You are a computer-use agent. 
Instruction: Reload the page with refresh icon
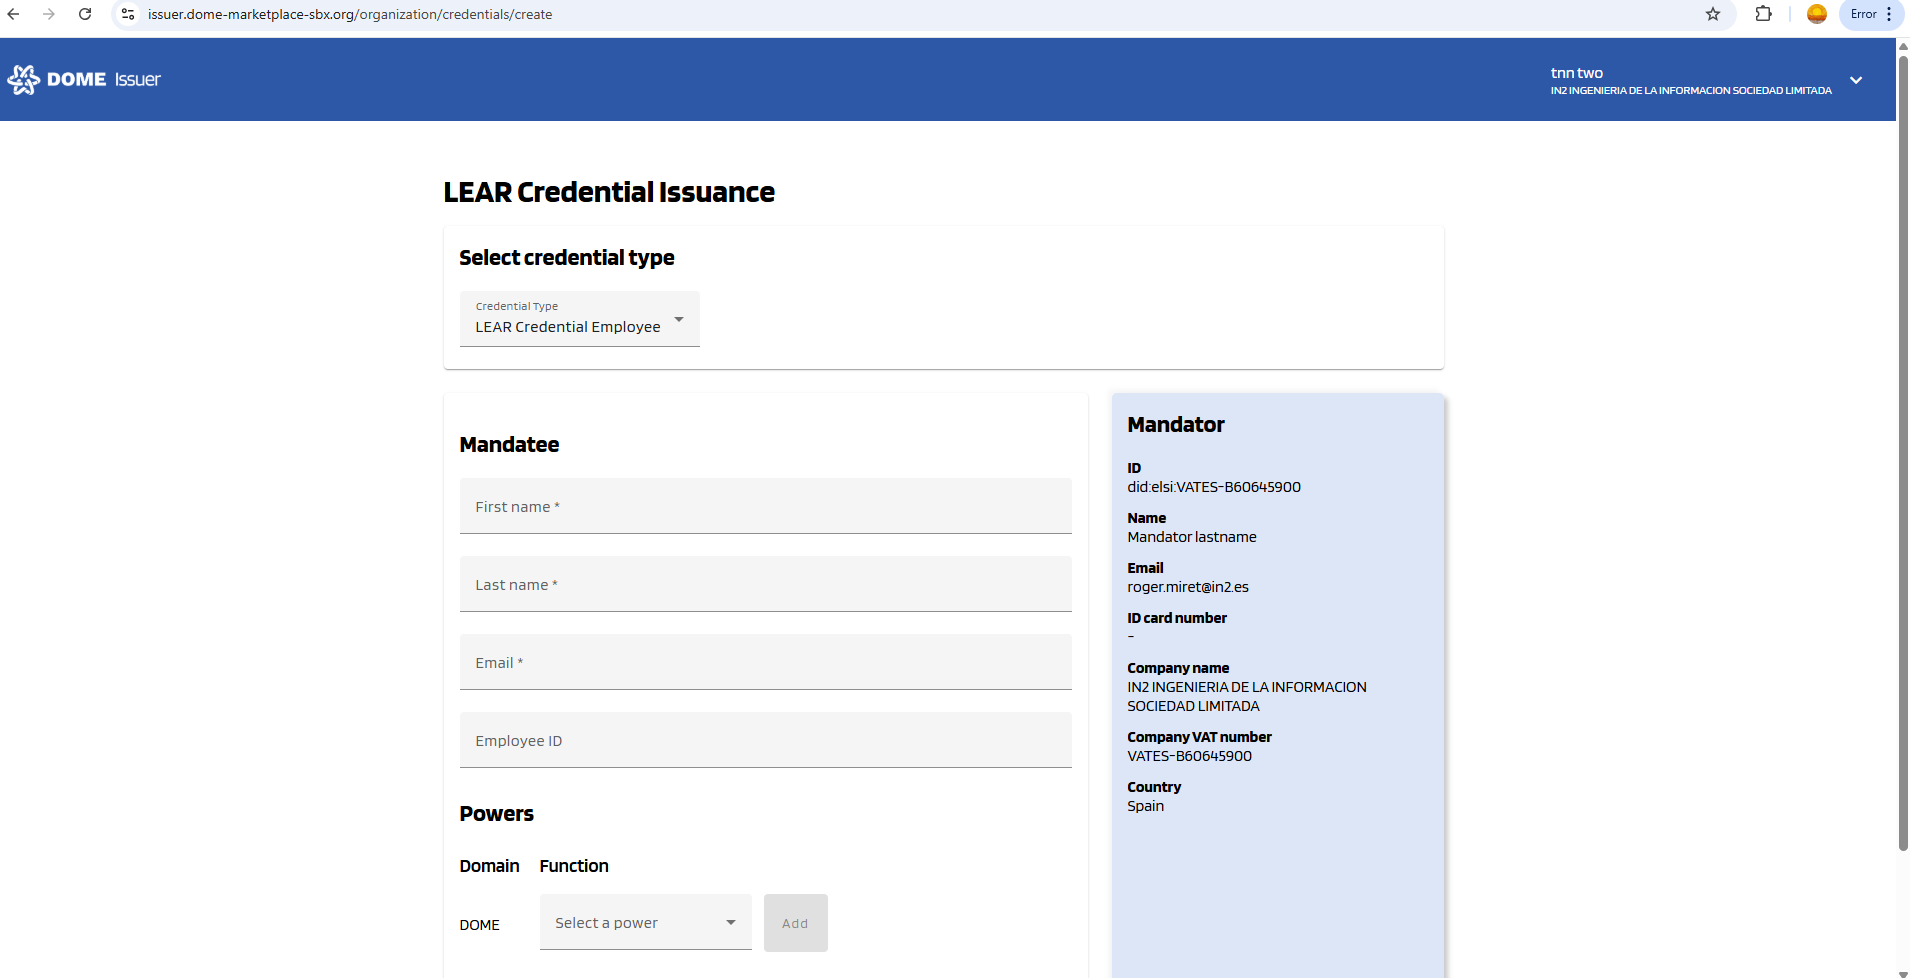tap(85, 14)
